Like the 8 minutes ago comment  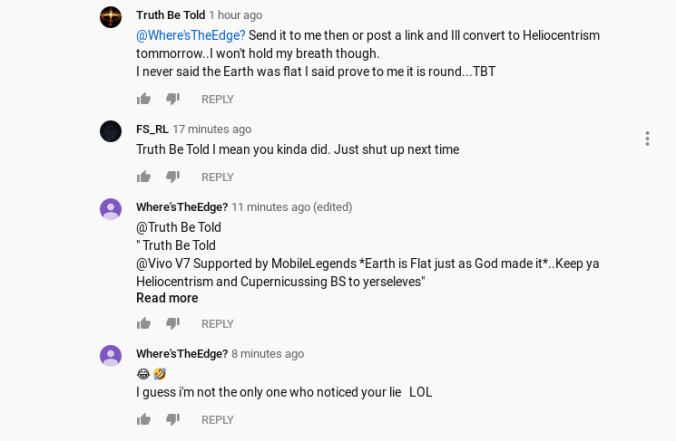(144, 420)
